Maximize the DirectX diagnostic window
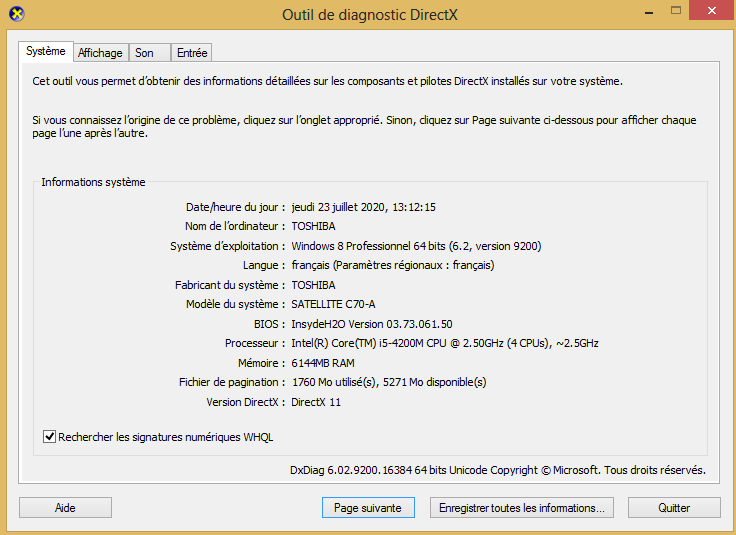 (676, 10)
